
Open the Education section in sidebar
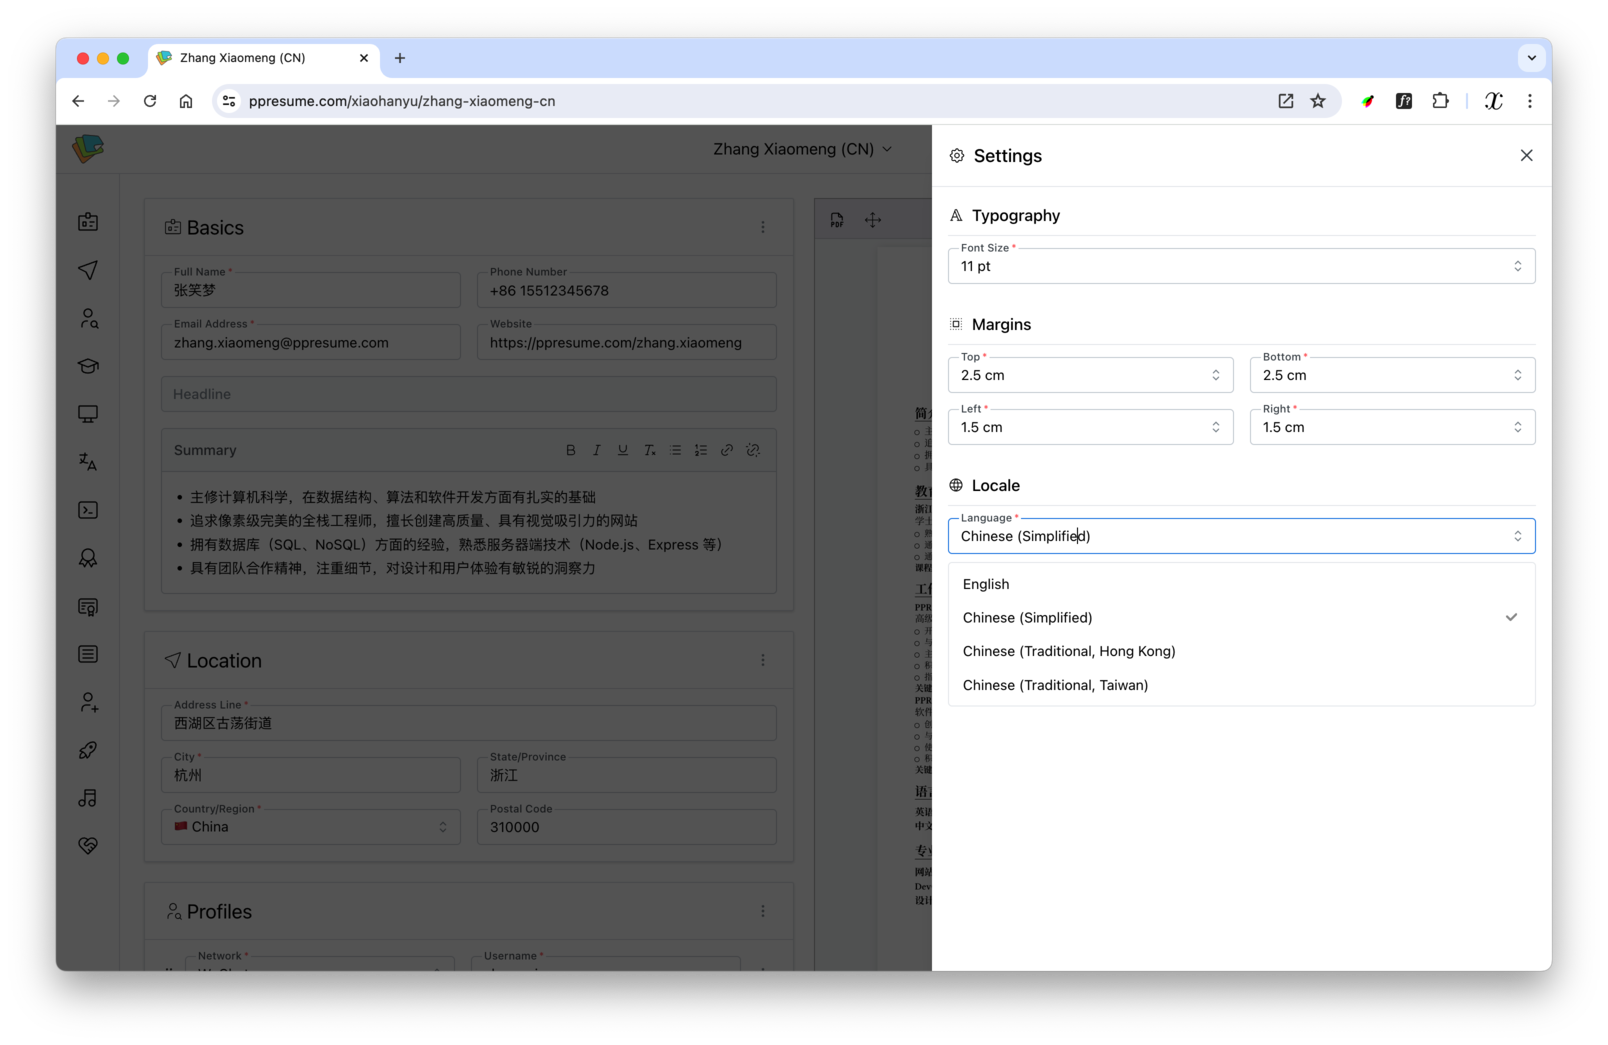click(88, 366)
